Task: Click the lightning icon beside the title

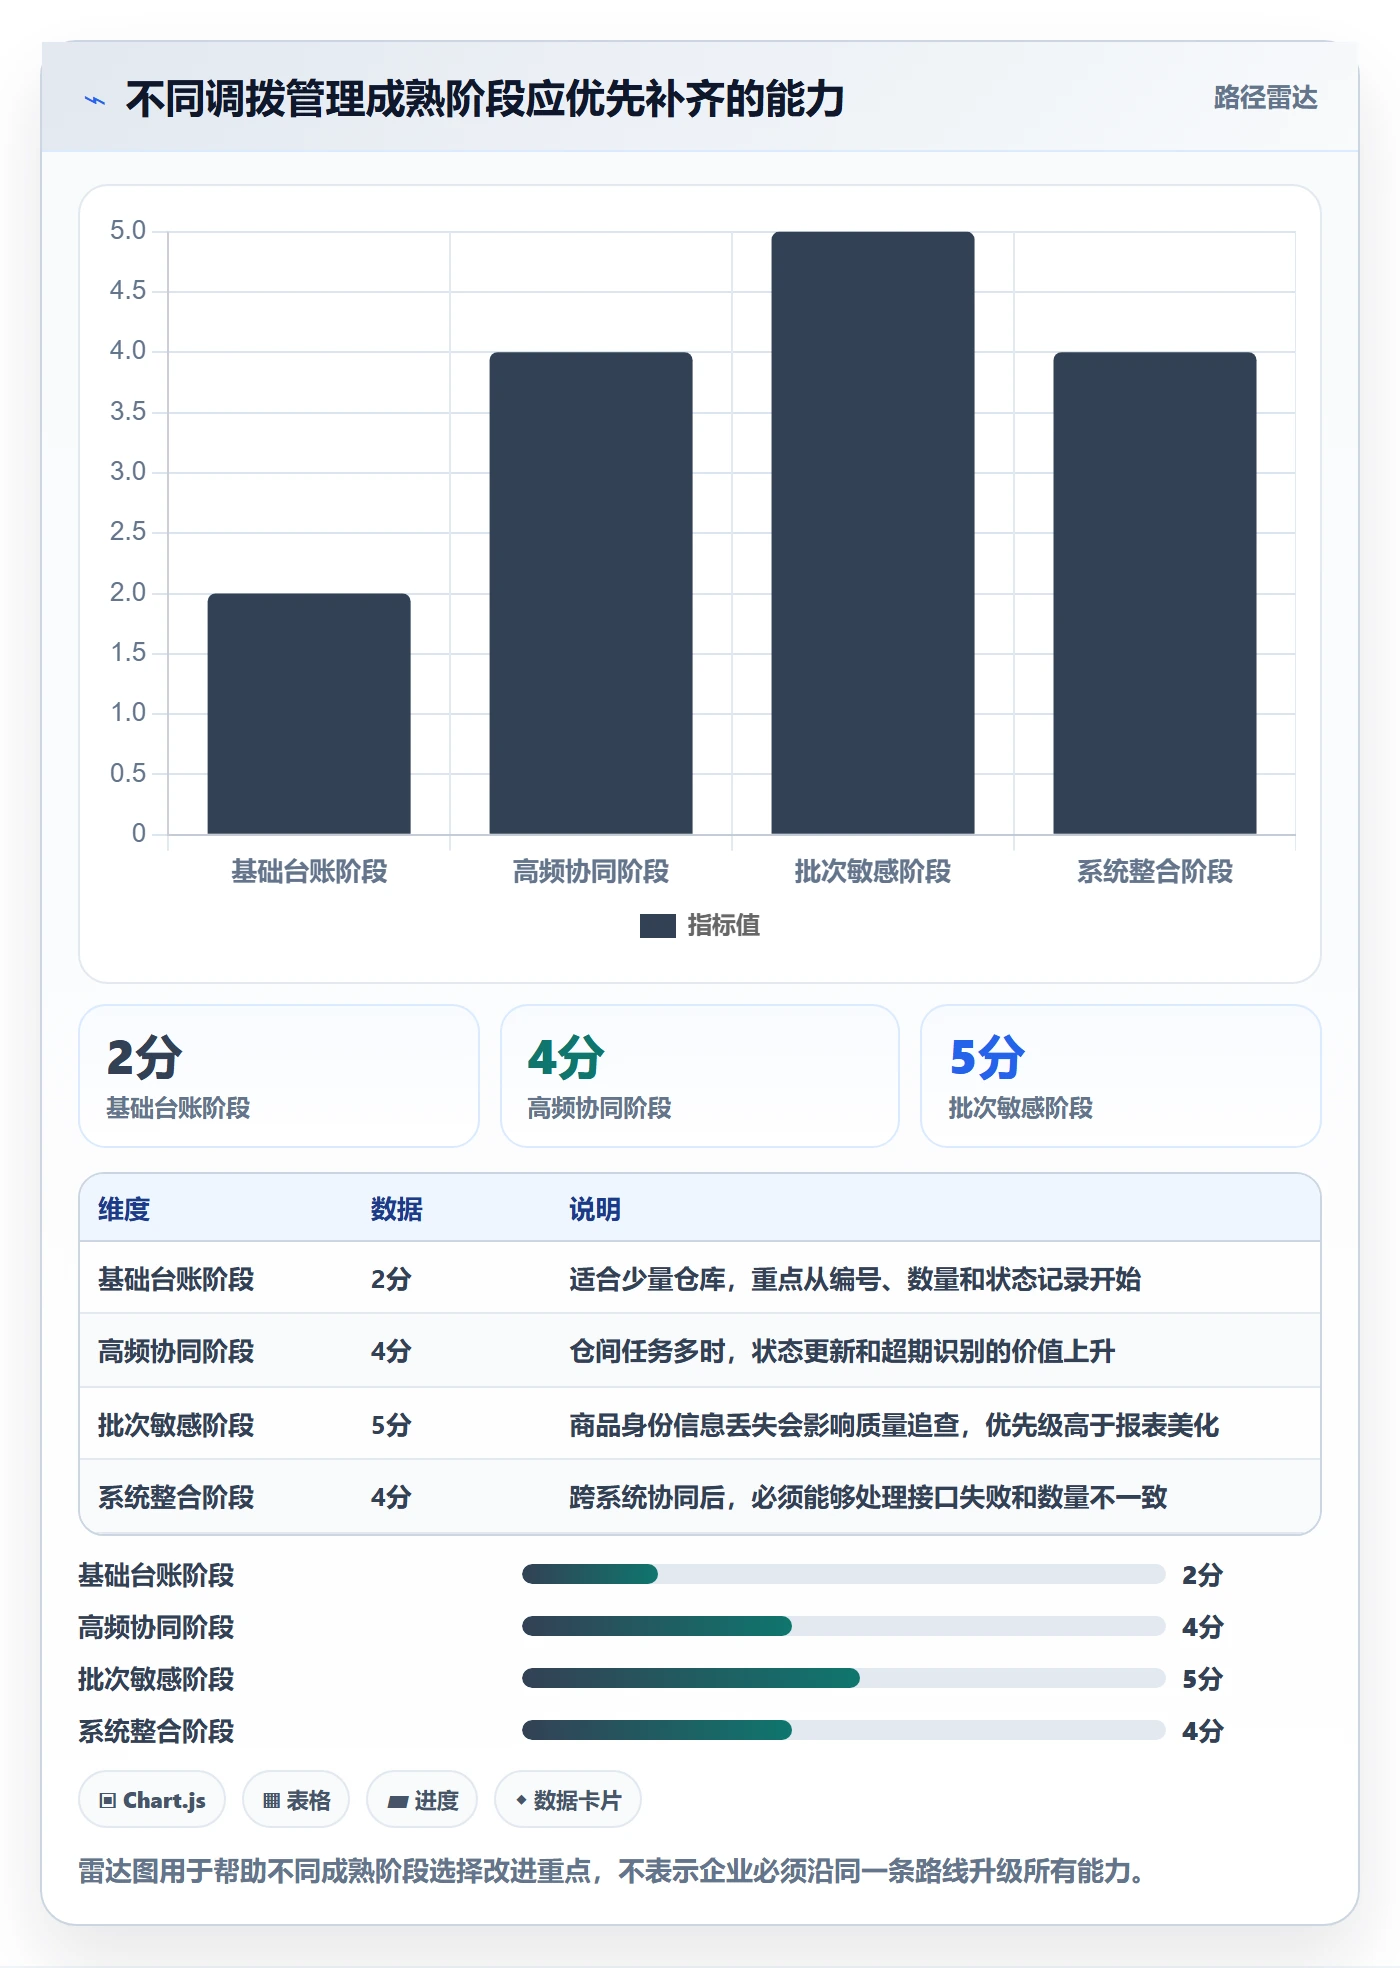Action: click(95, 100)
